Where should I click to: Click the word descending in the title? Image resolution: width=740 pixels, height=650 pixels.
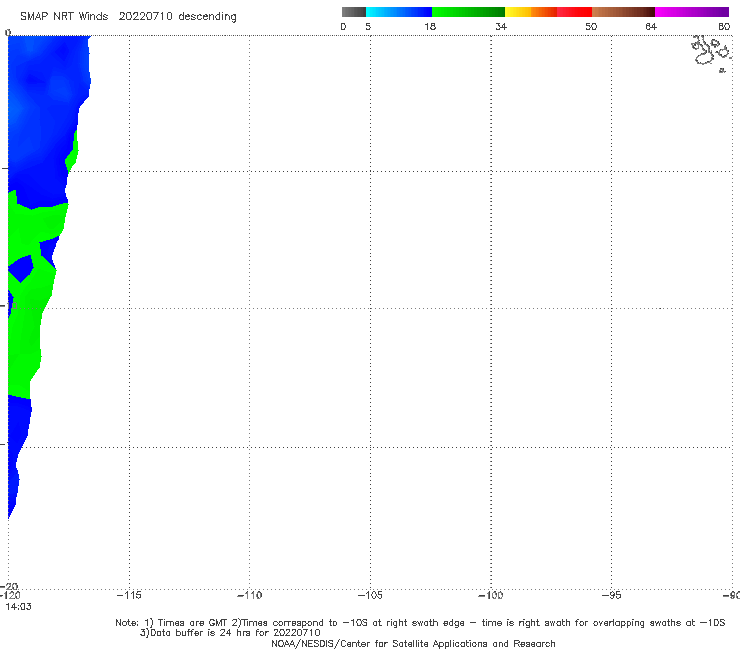(208, 17)
